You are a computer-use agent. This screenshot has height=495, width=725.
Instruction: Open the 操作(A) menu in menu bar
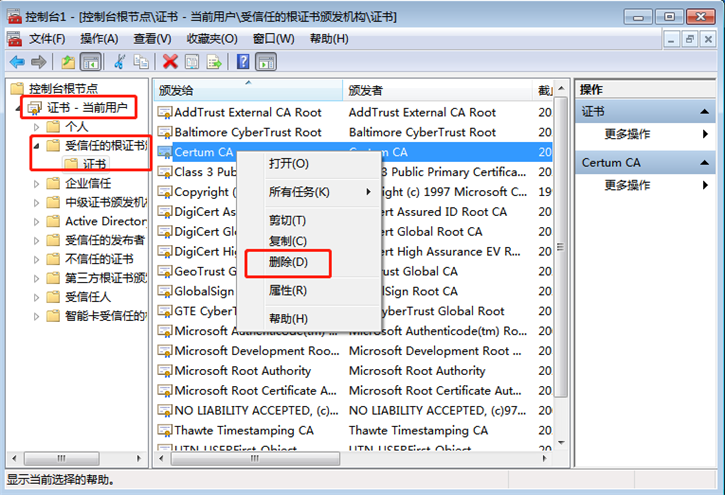[99, 38]
